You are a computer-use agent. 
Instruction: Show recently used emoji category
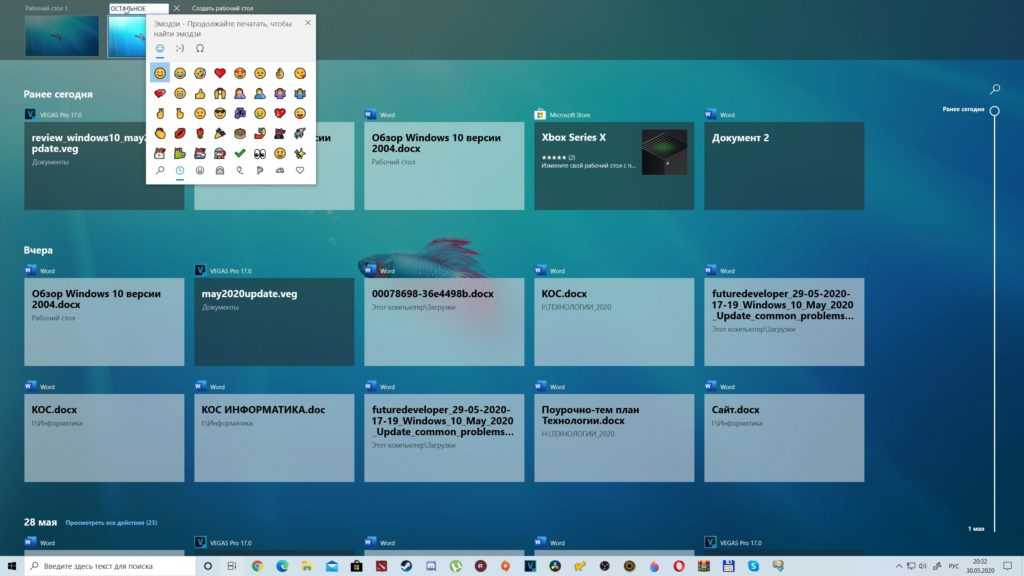point(180,171)
